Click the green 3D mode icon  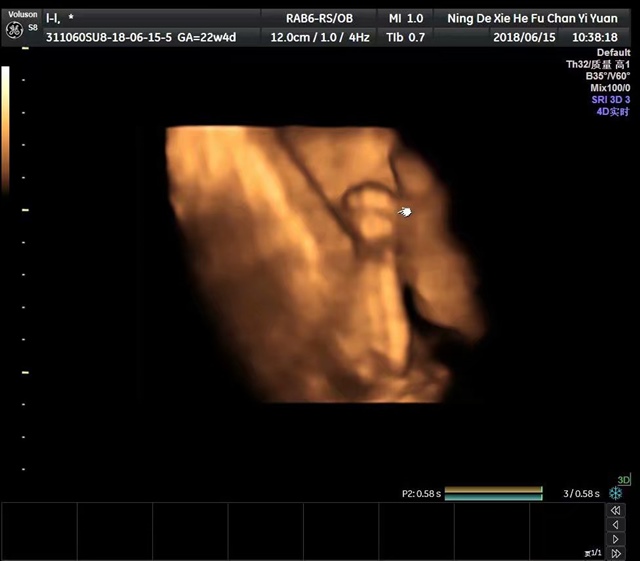[624, 480]
